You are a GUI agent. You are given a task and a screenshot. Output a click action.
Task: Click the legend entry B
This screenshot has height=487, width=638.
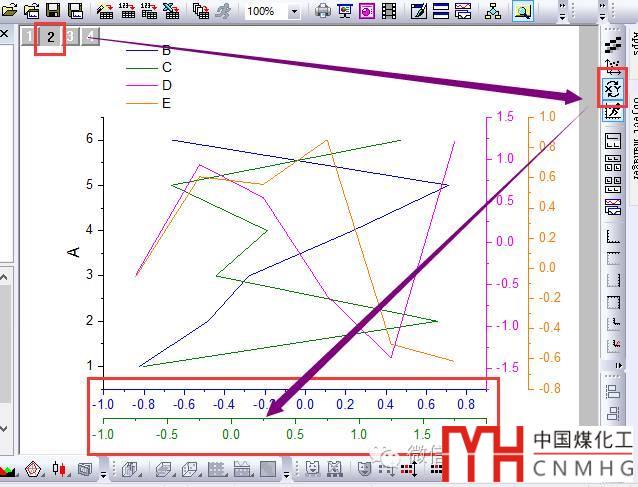166,50
